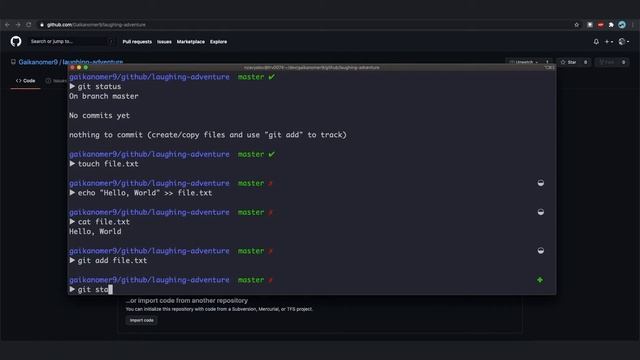
Task: Star the repository
Action: coord(568,62)
